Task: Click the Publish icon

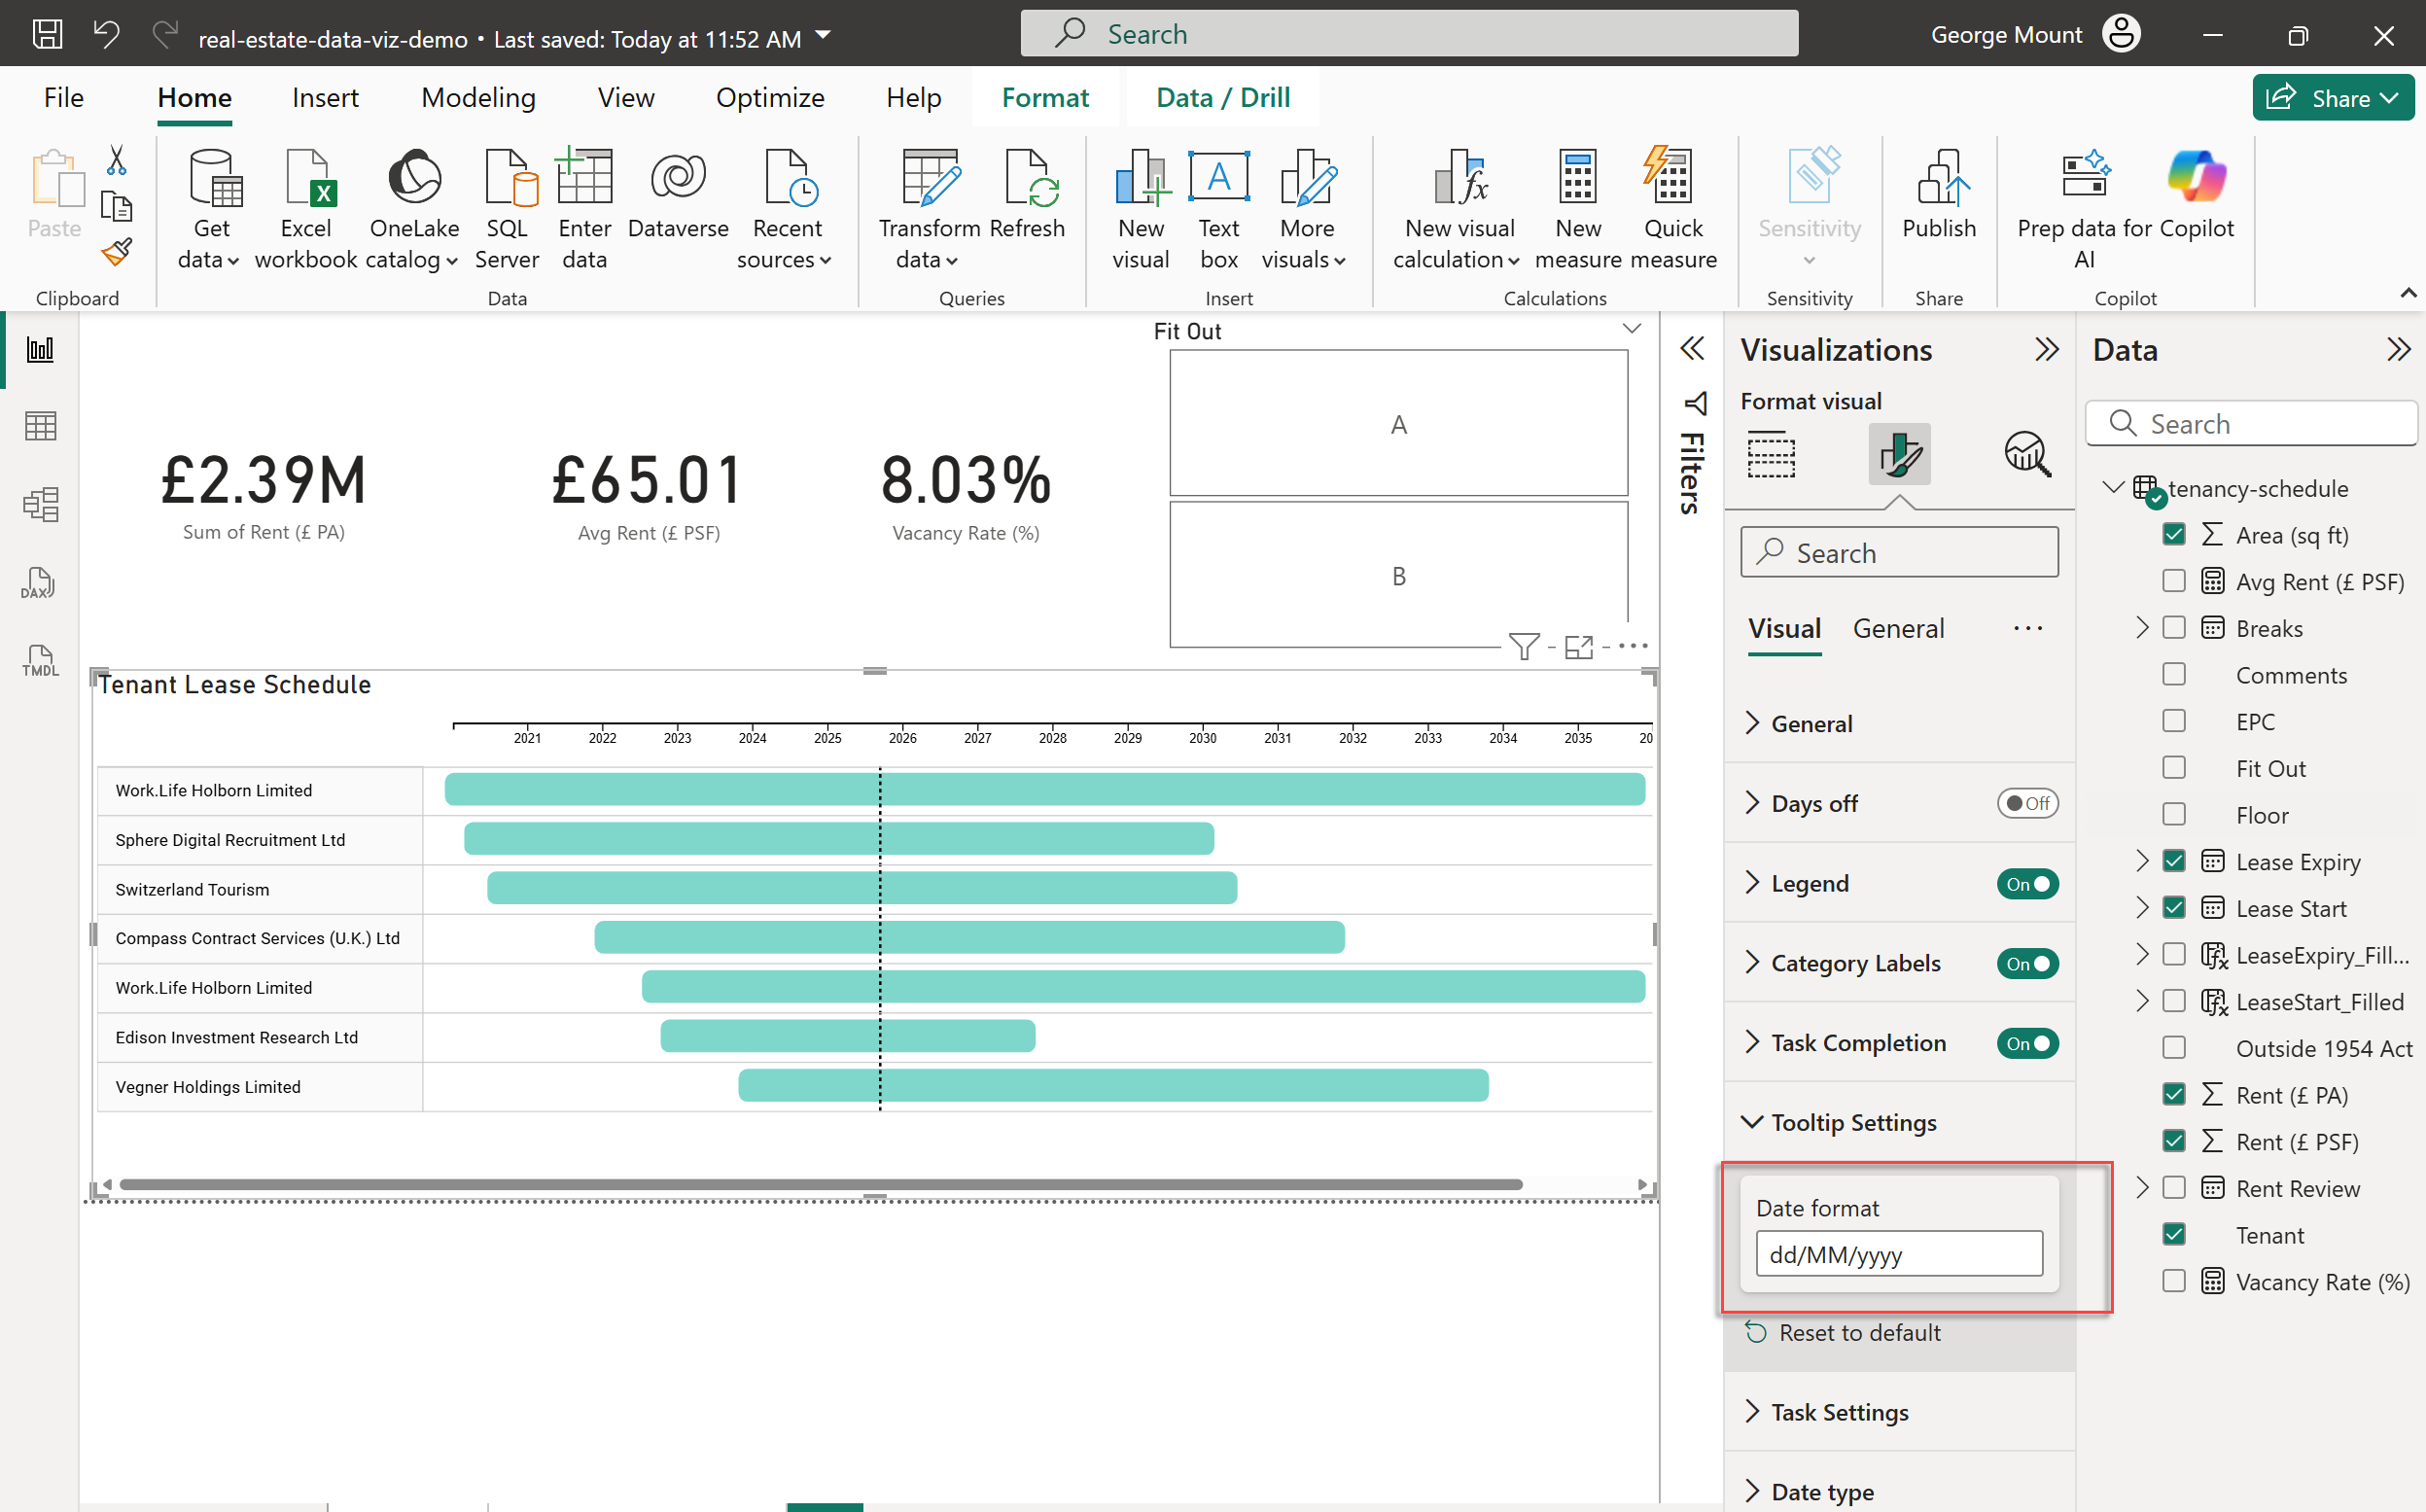Action: point(1938,180)
